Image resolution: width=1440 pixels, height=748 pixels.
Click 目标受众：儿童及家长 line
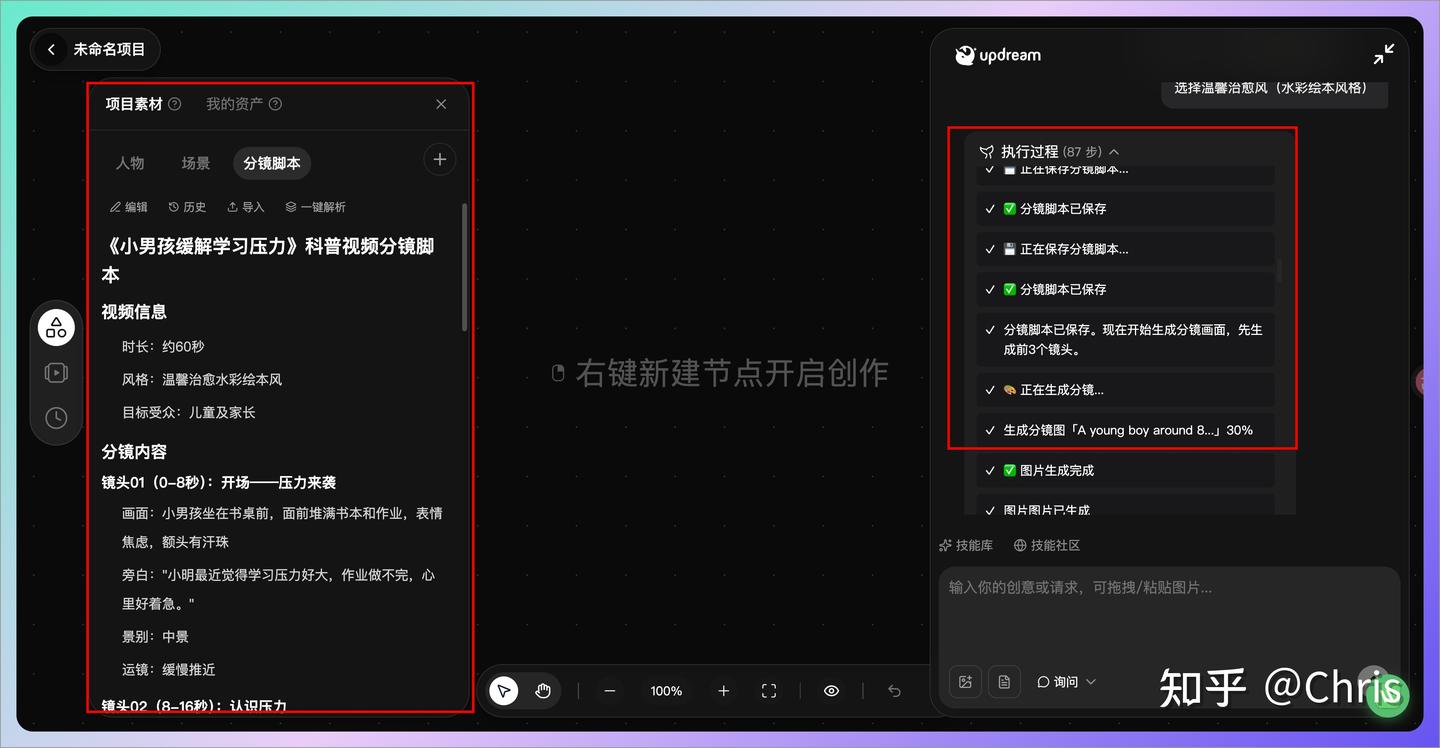pos(189,412)
